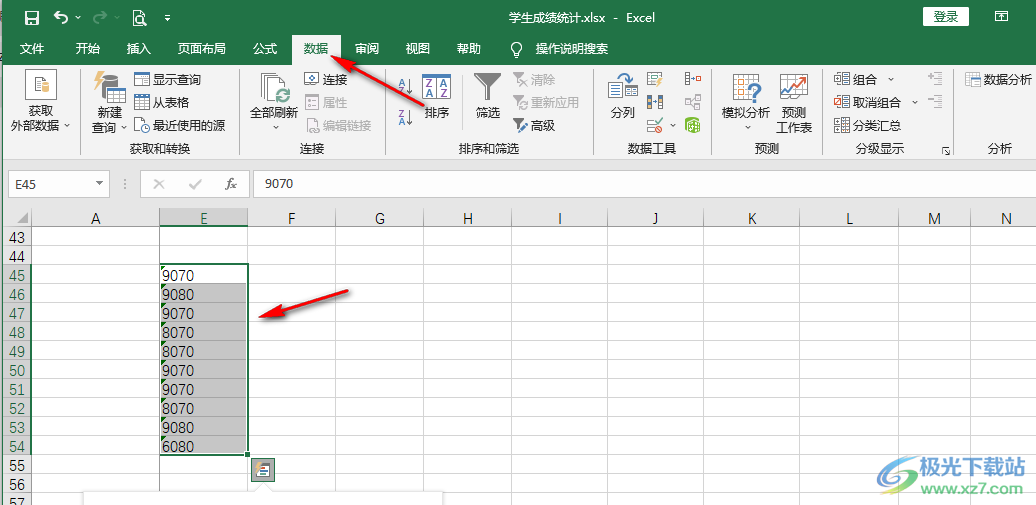The width and height of the screenshot is (1036, 505).
Task: Click 从表格 button
Action: pyautogui.click(x=162, y=102)
